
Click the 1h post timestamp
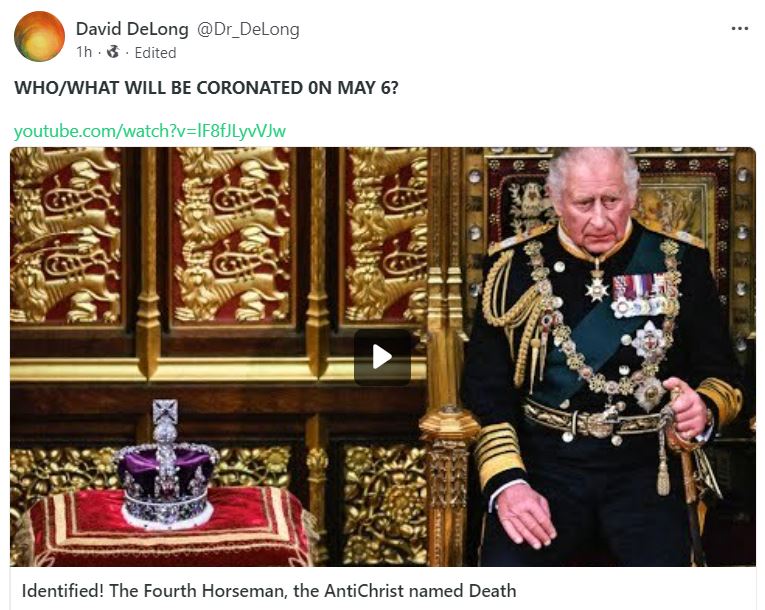point(84,52)
